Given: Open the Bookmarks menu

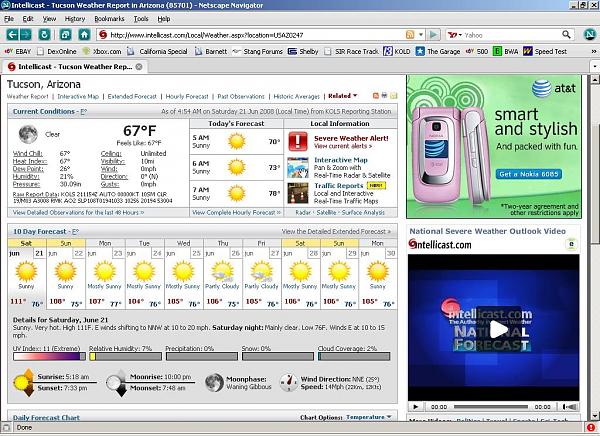Looking at the screenshot, I should [x=109, y=19].
